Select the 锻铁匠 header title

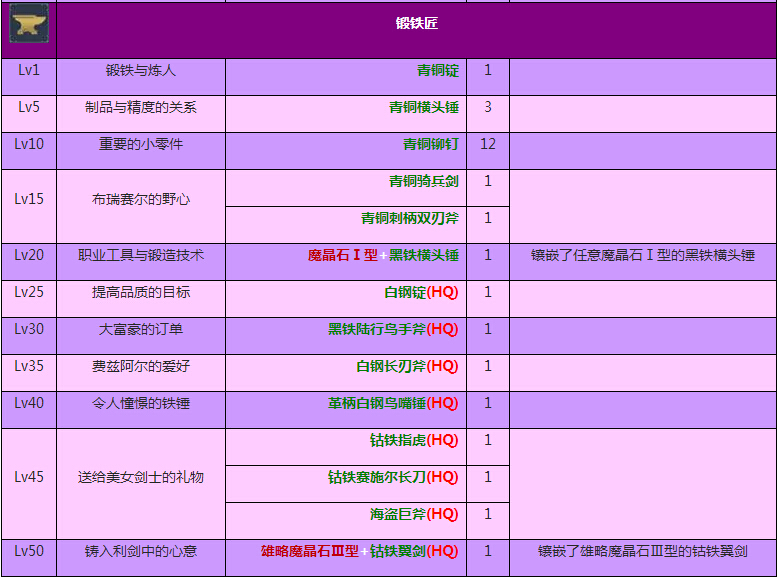(417, 23)
